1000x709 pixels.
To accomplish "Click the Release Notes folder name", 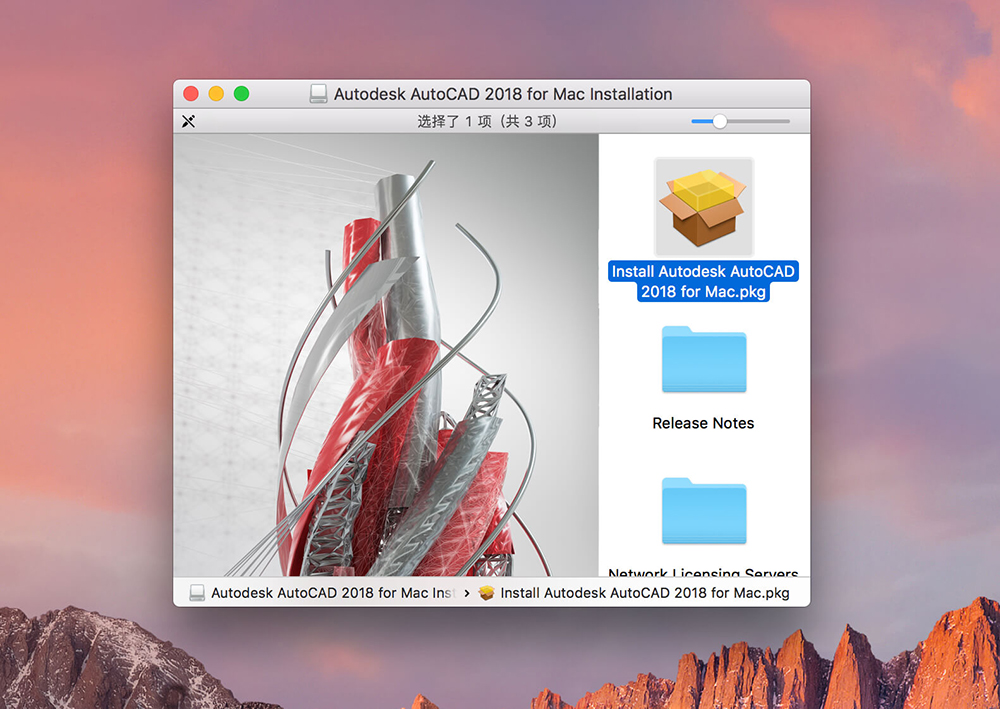I will [703, 423].
